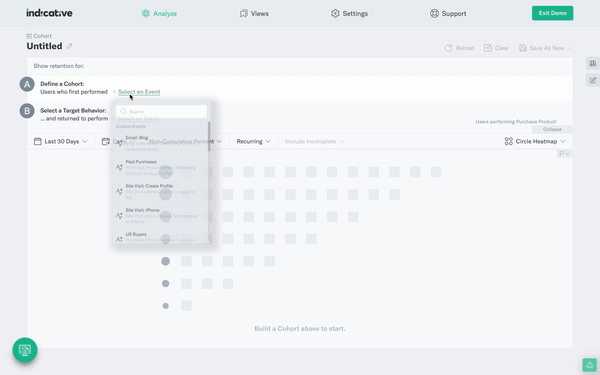Viewport: 600px width, 375px height.
Task: Click the event list scrollbar
Action: click(x=209, y=136)
